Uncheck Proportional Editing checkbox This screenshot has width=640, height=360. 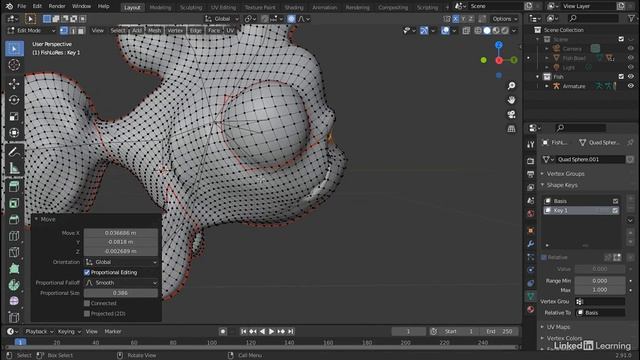[x=87, y=272]
